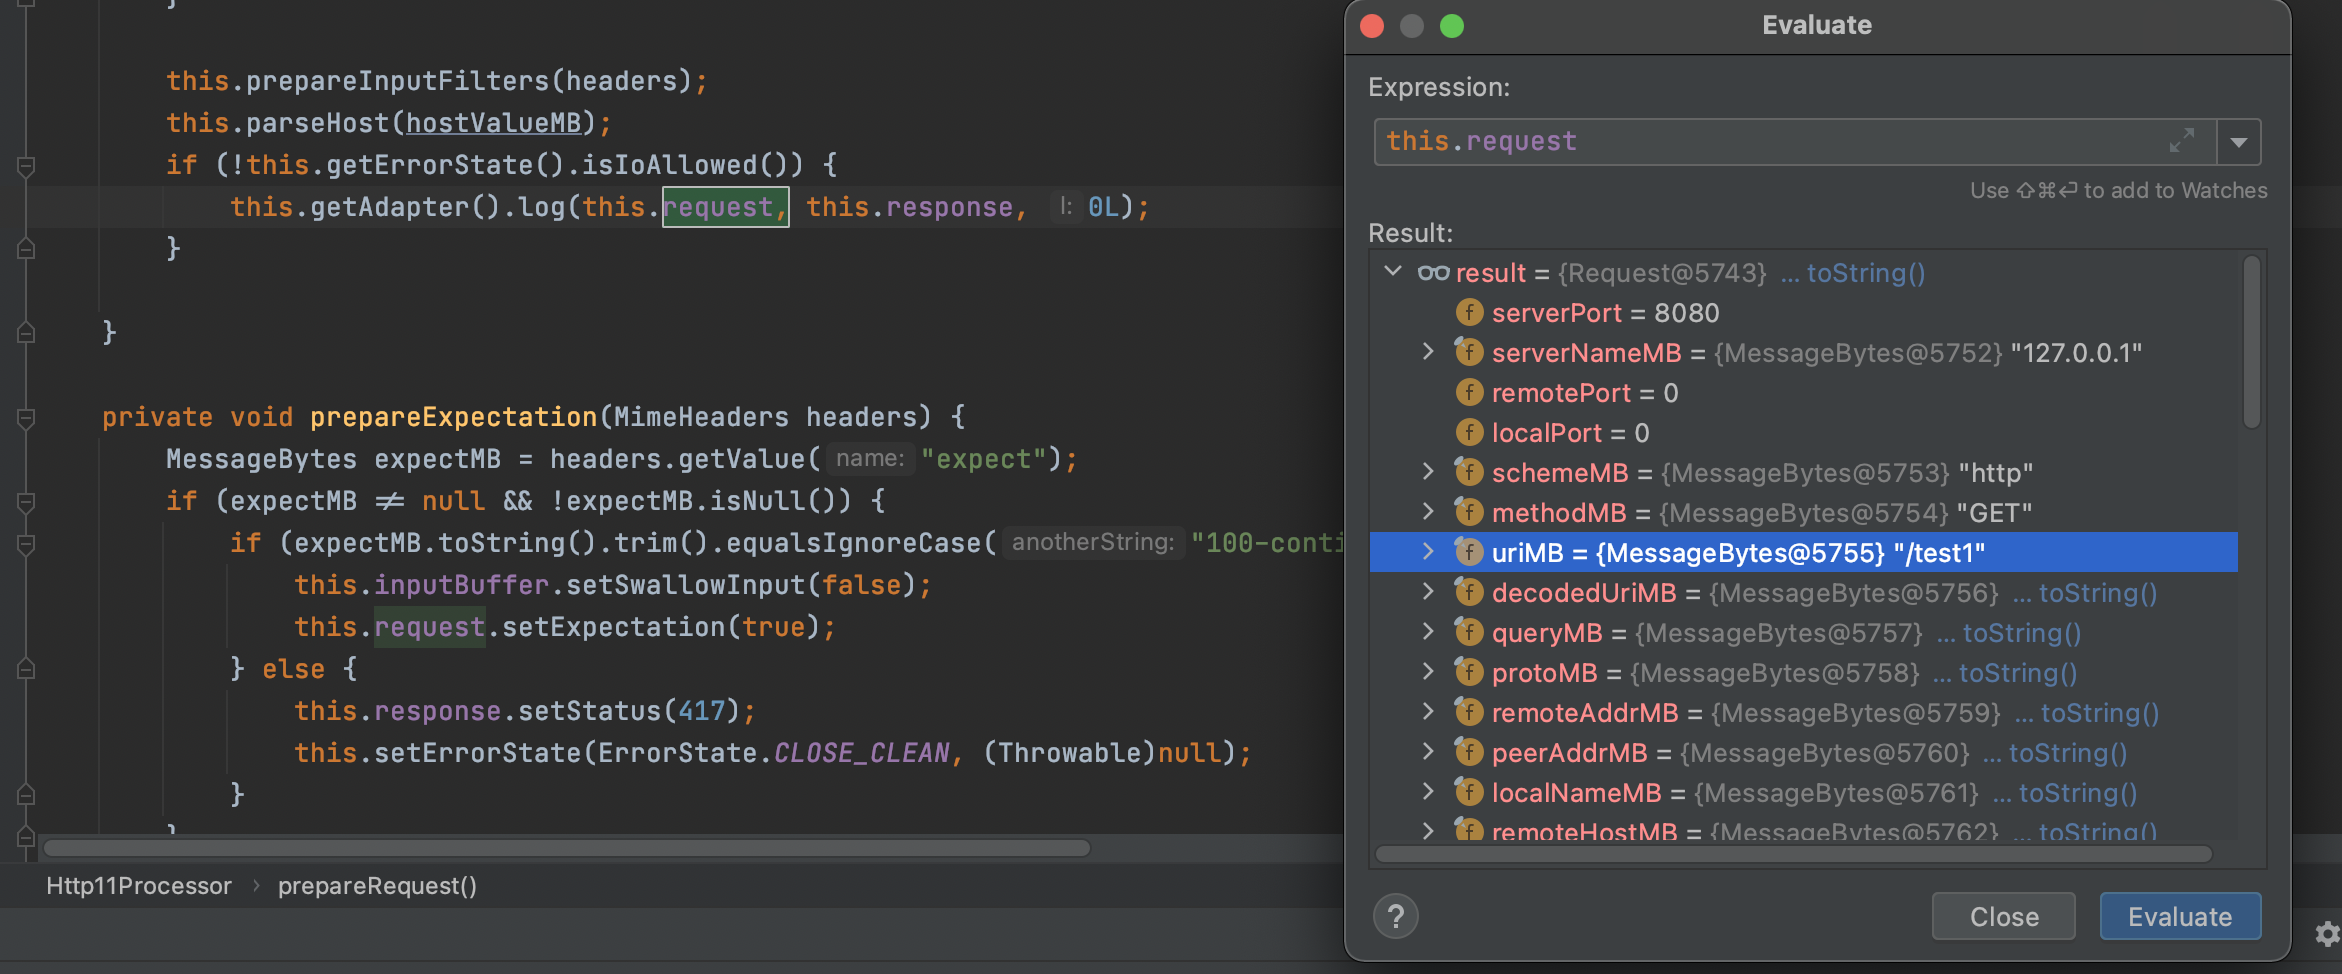Expand the methodMB node
2342x974 pixels.
[1428, 512]
